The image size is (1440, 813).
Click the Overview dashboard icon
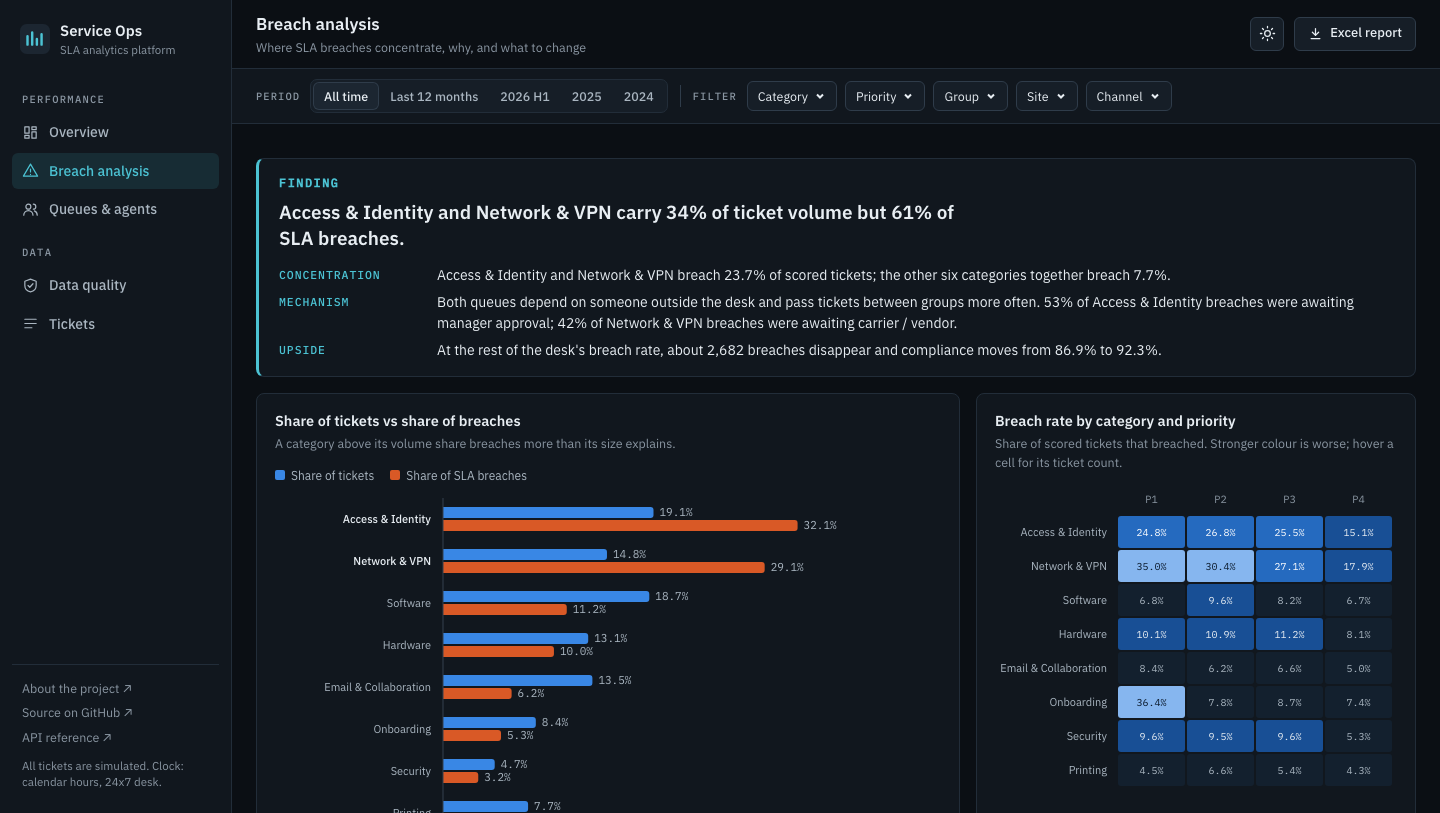click(x=30, y=132)
